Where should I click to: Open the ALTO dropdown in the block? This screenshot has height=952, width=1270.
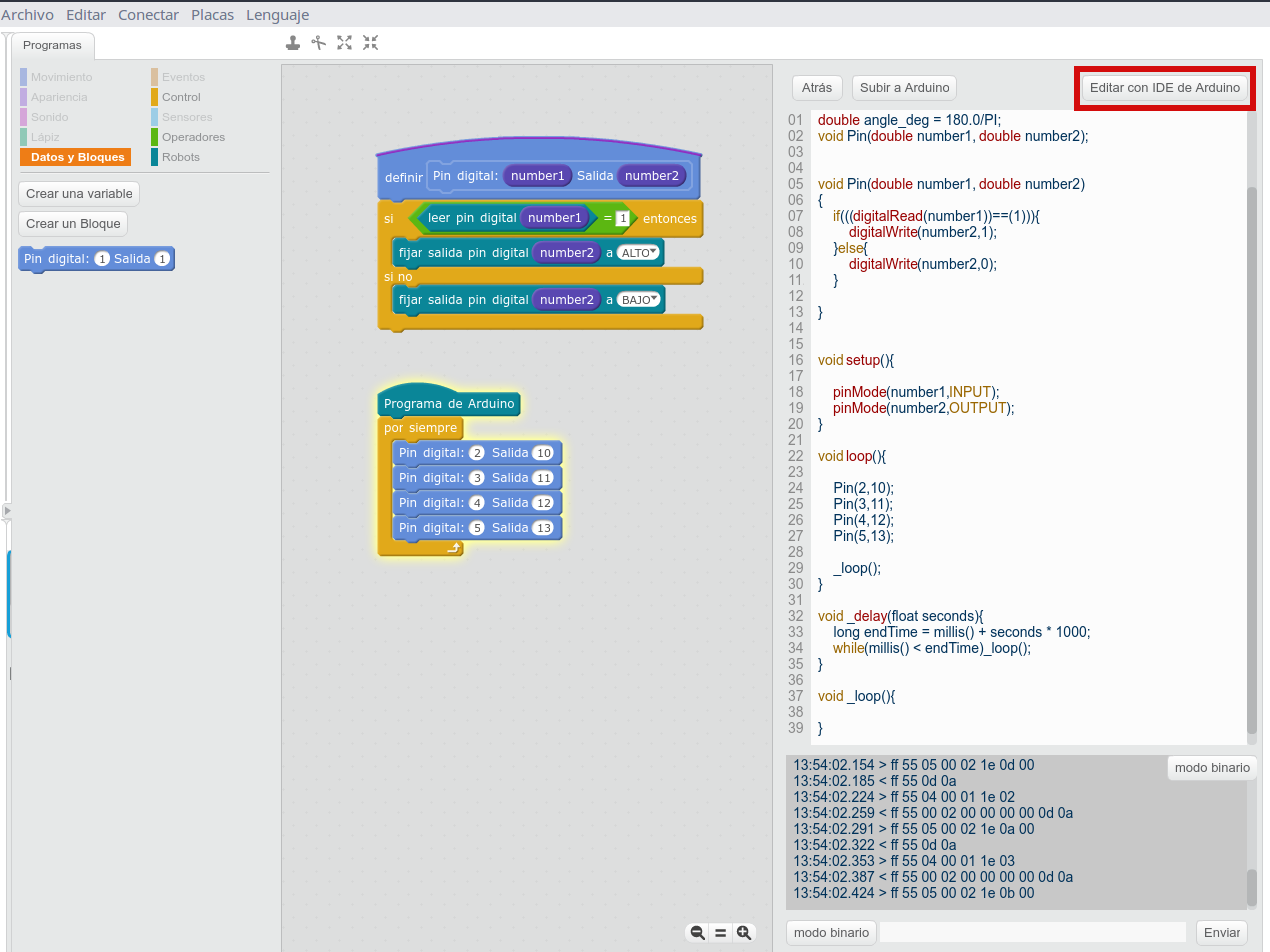click(639, 253)
